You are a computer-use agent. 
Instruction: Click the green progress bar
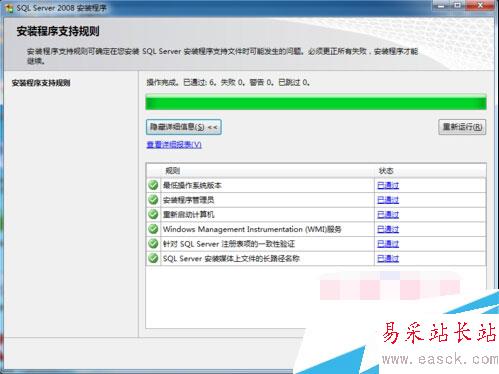click(x=316, y=102)
